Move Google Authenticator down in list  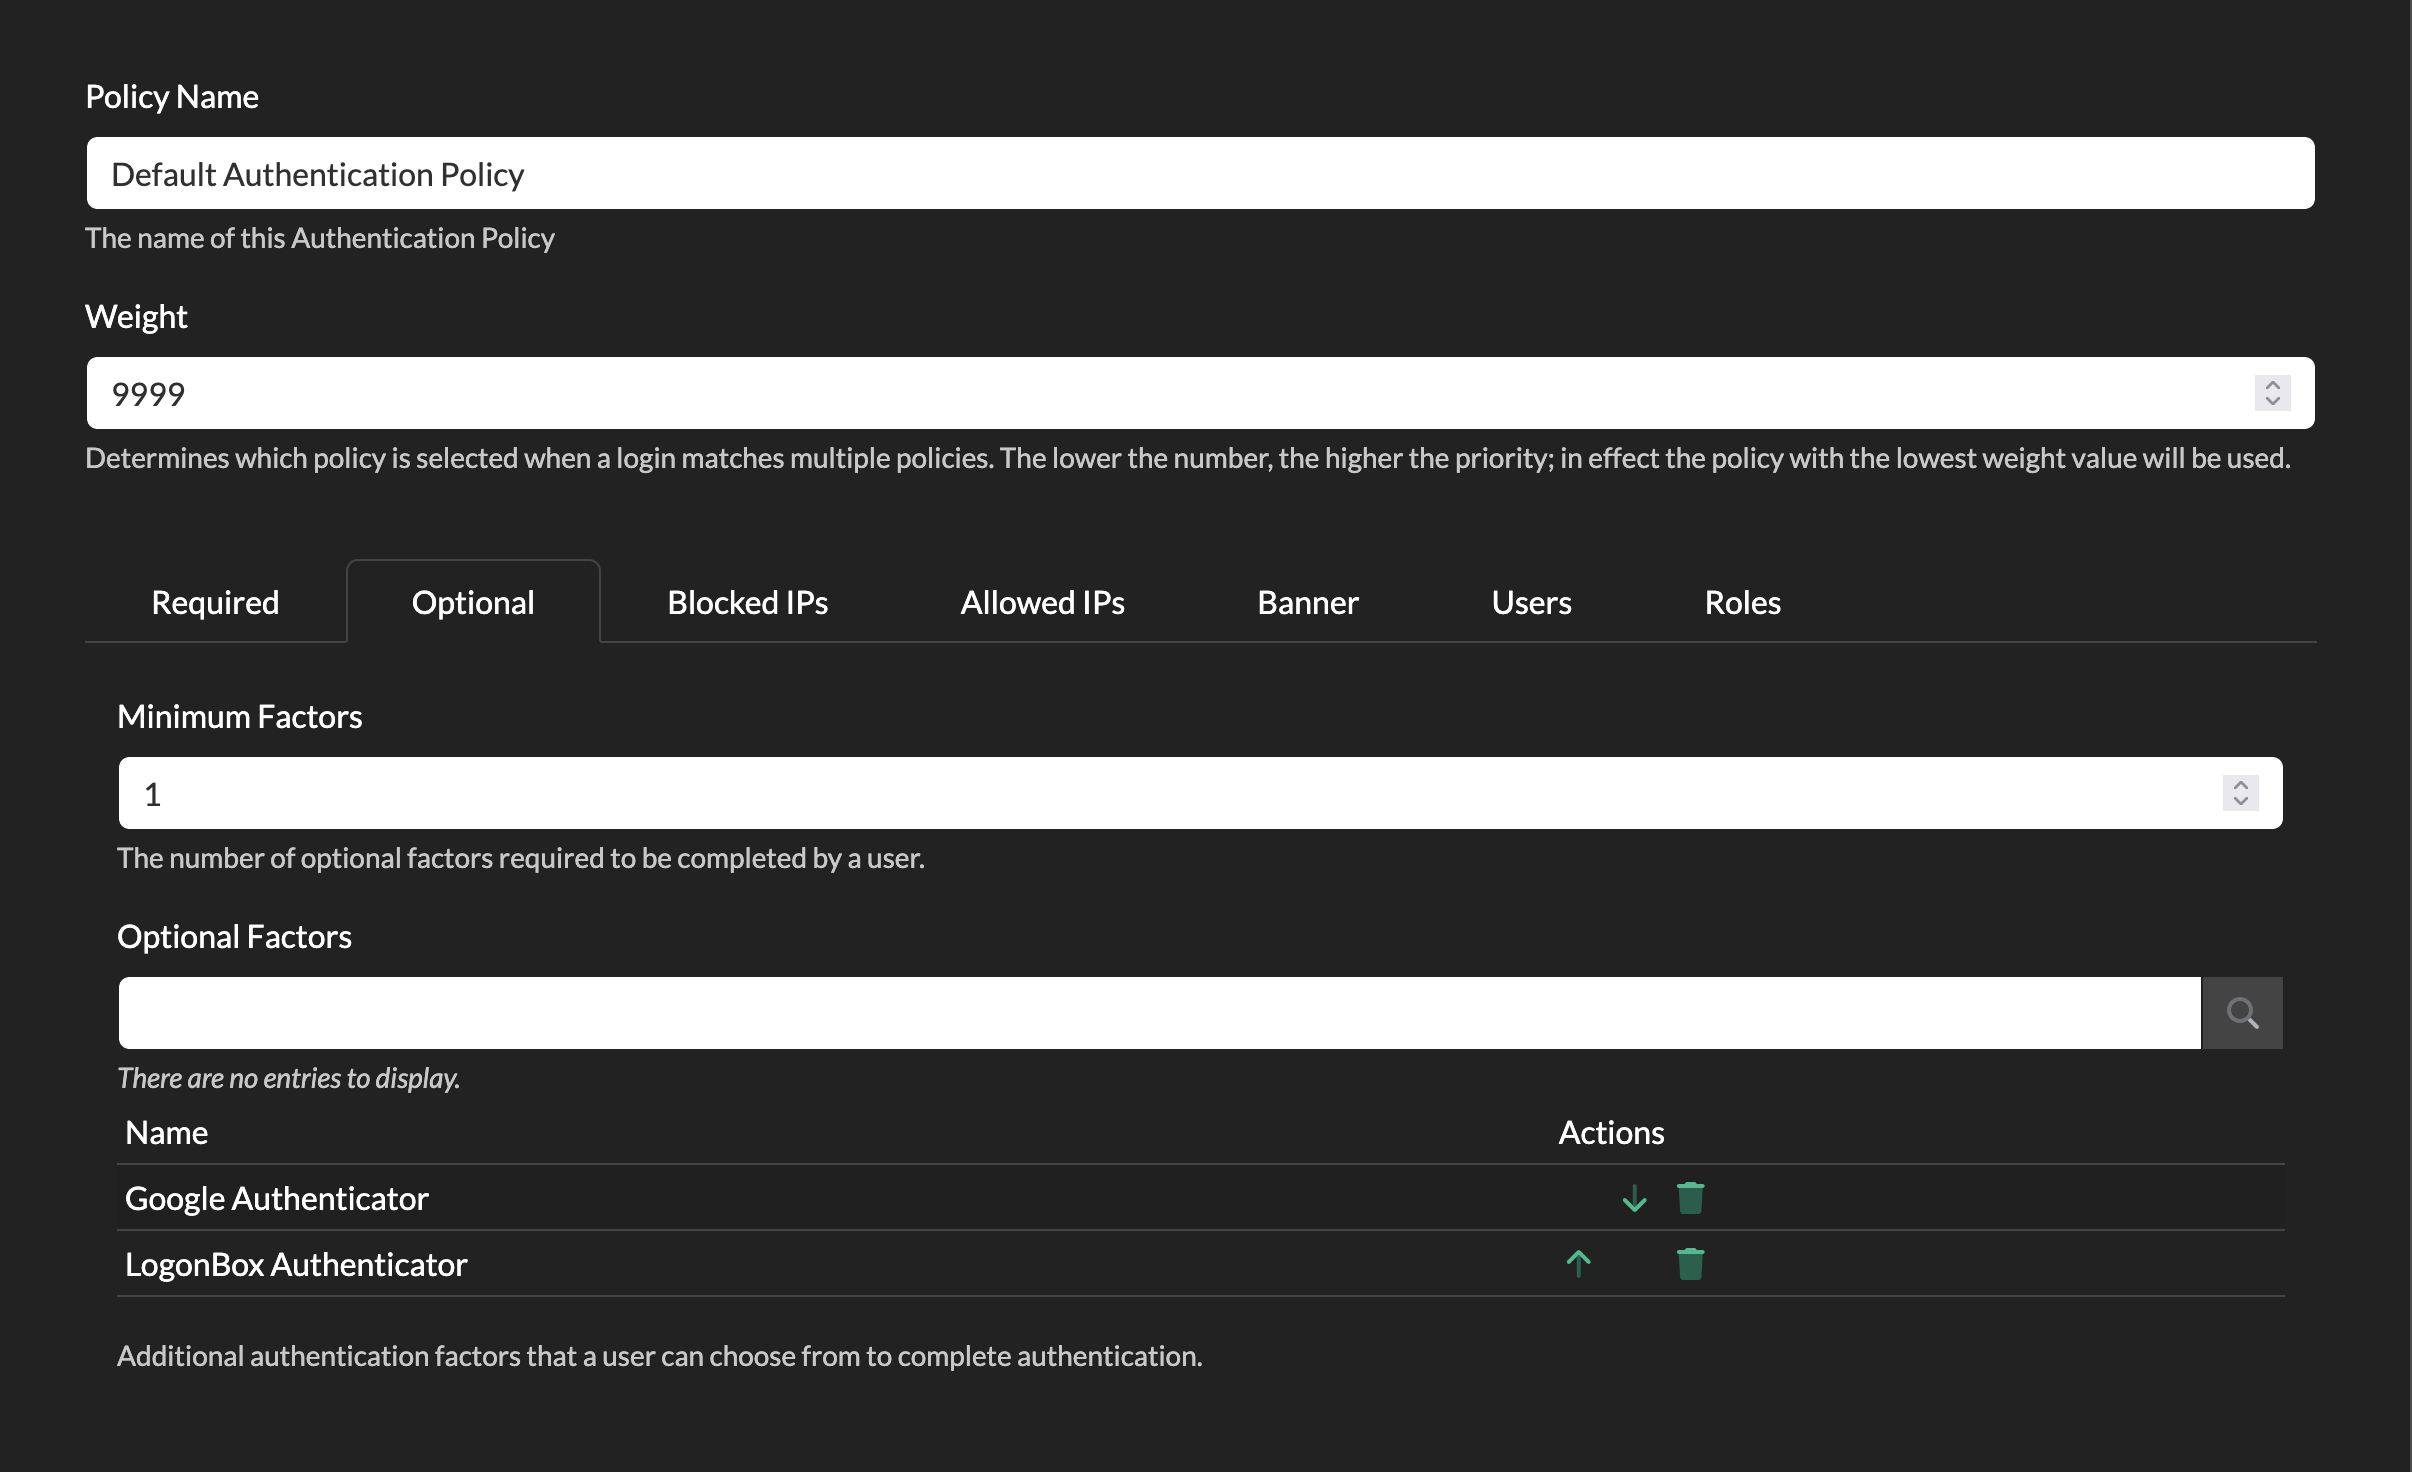pos(1634,1198)
